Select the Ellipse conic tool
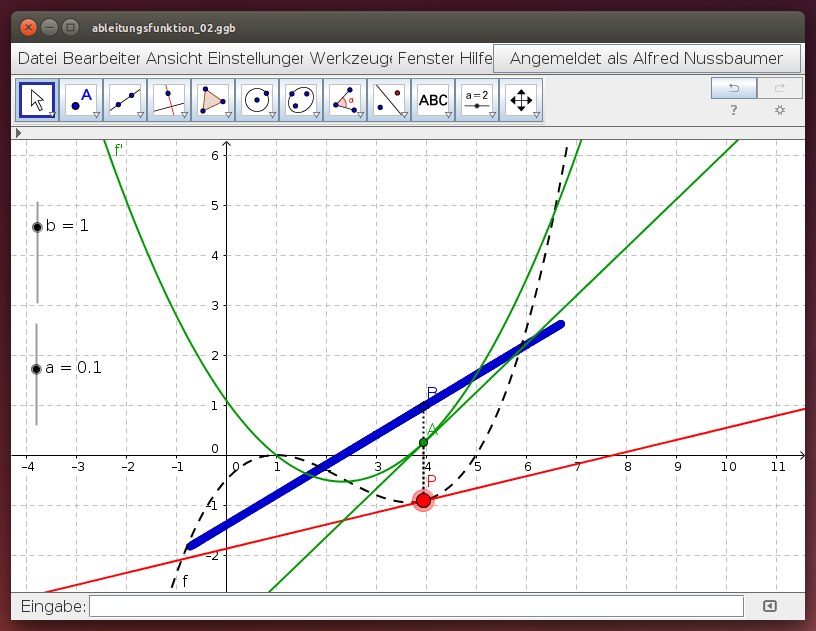Screen dimensions: 816x631 click(301, 100)
